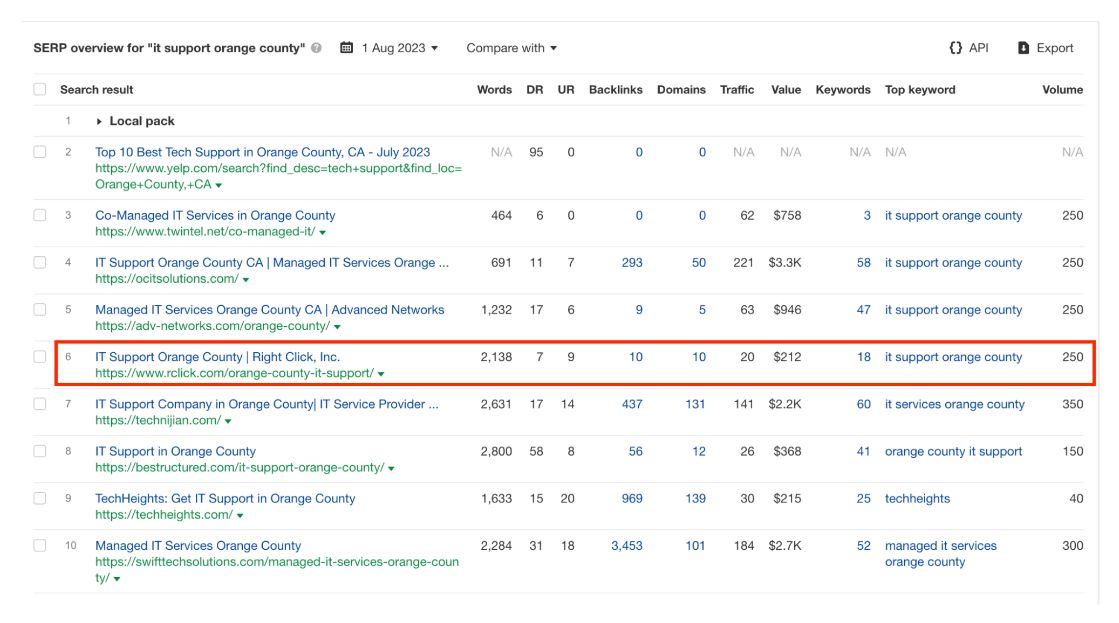Check the box for the swifttechsolutions.com row
The height and width of the screenshot is (623, 1119).
40,545
